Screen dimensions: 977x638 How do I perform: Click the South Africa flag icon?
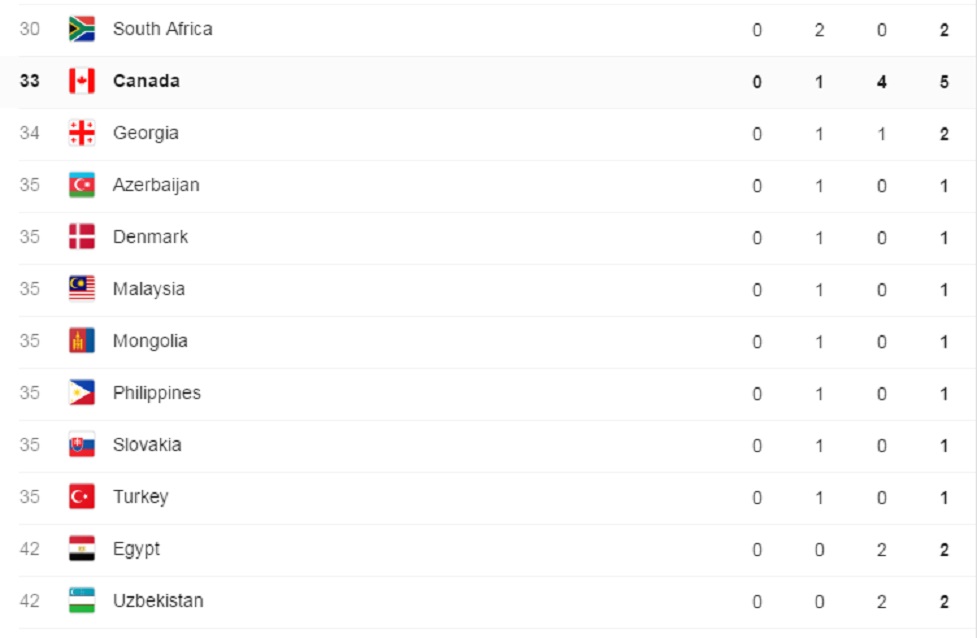(82, 29)
